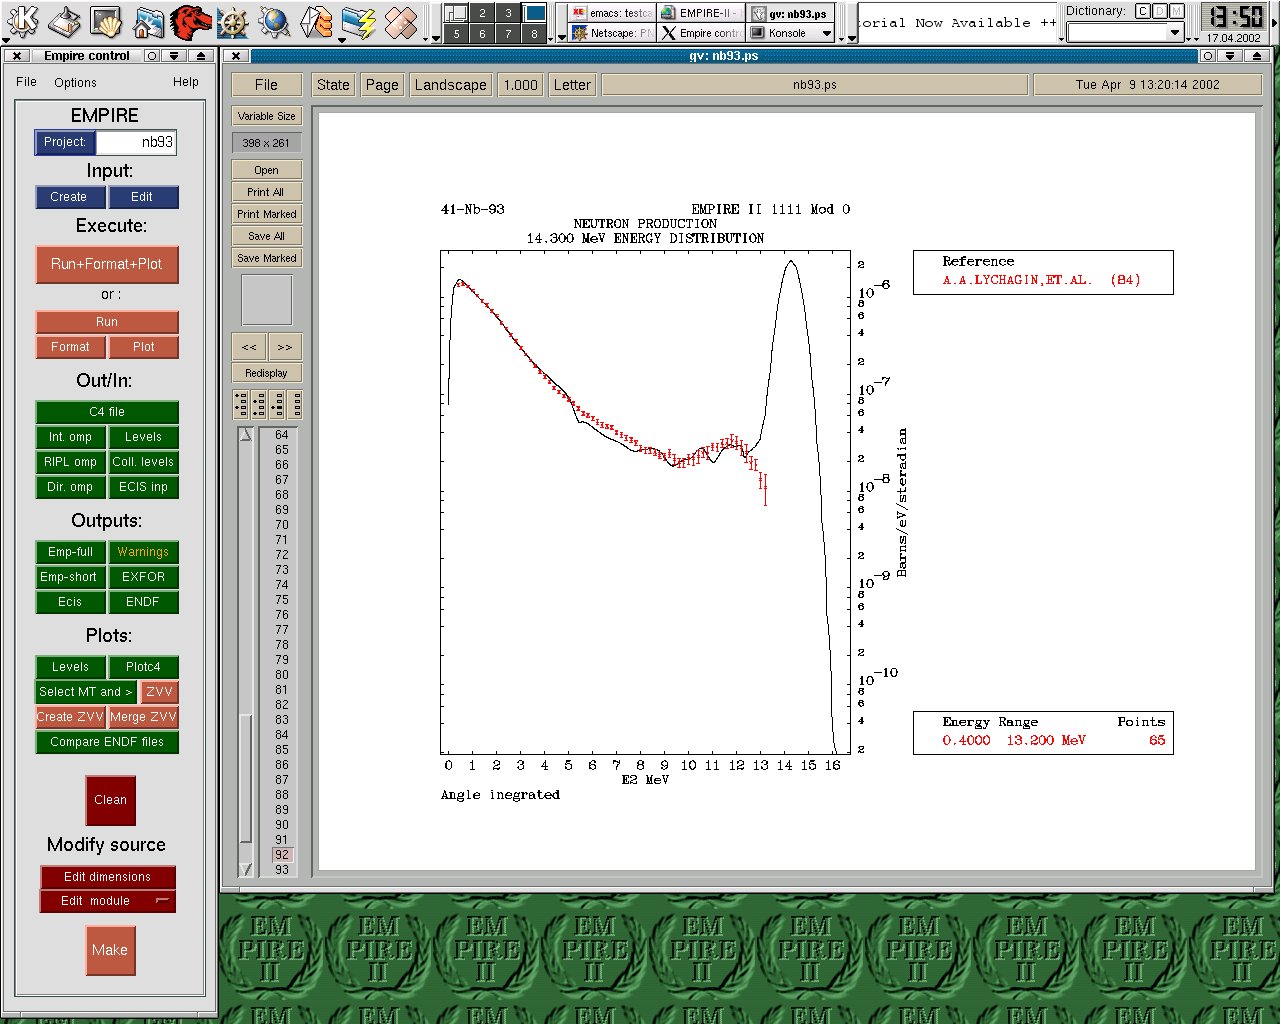The image size is (1280, 1024).
Task: Switch to EMPIRE-II window in taskbar
Action: pyautogui.click(x=701, y=13)
